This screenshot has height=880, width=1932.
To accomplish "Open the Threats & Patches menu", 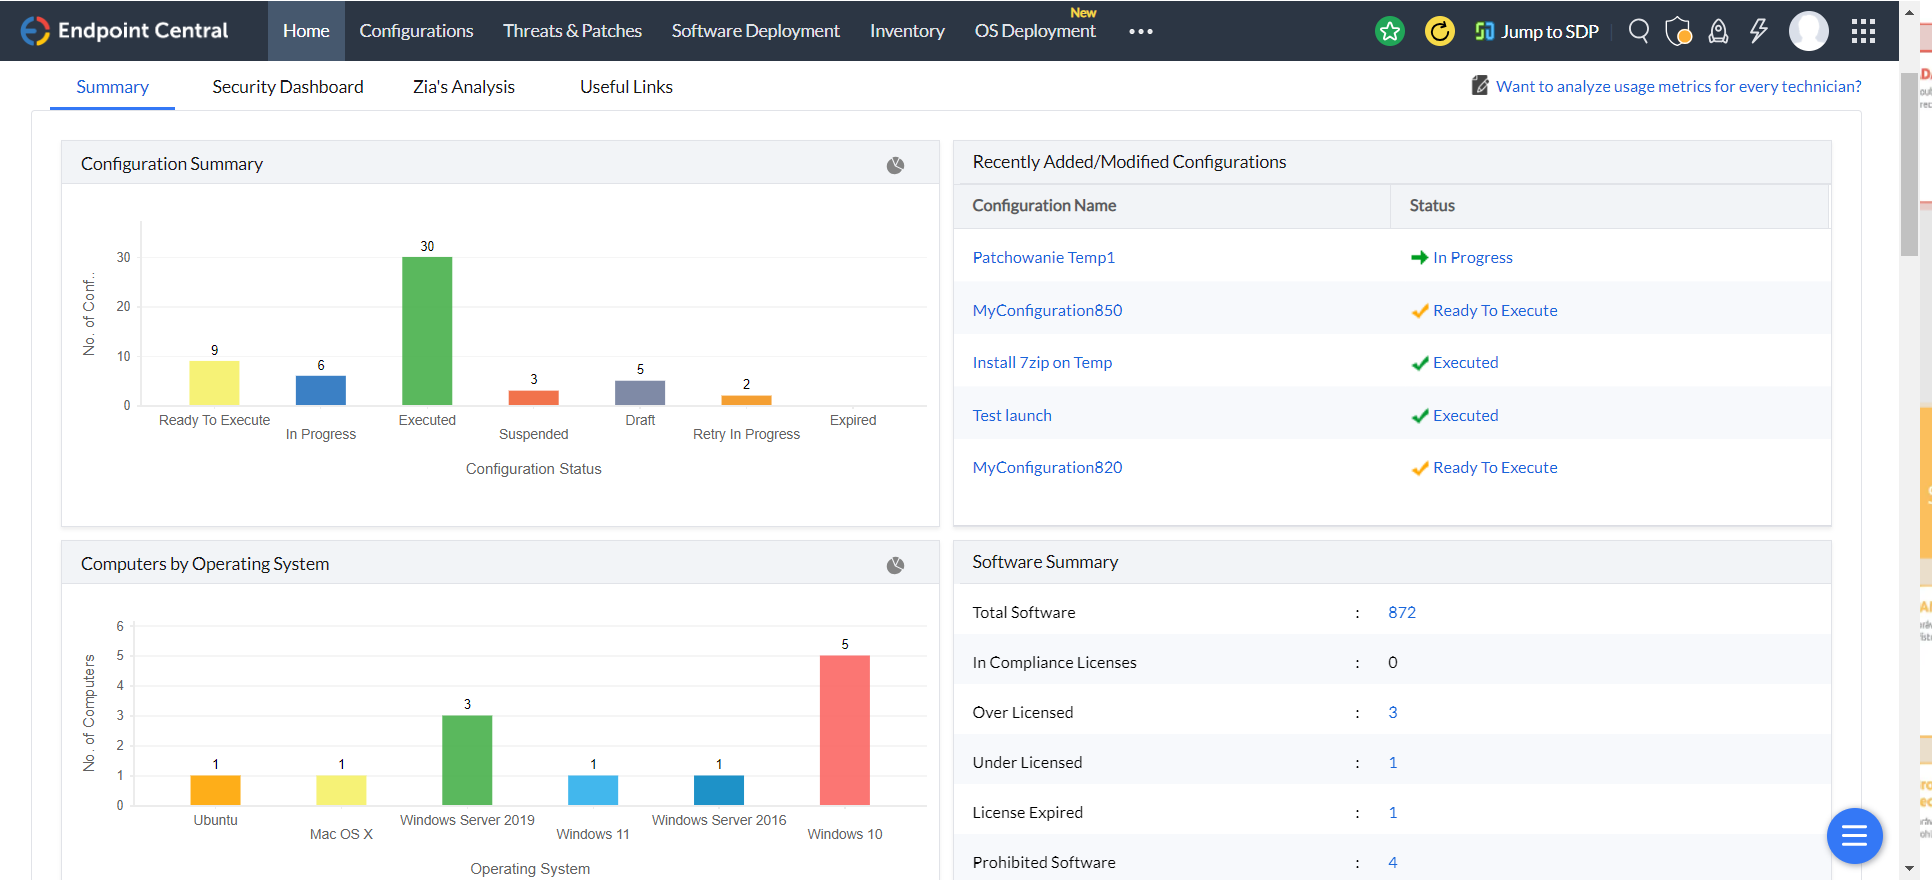I will click(x=572, y=31).
